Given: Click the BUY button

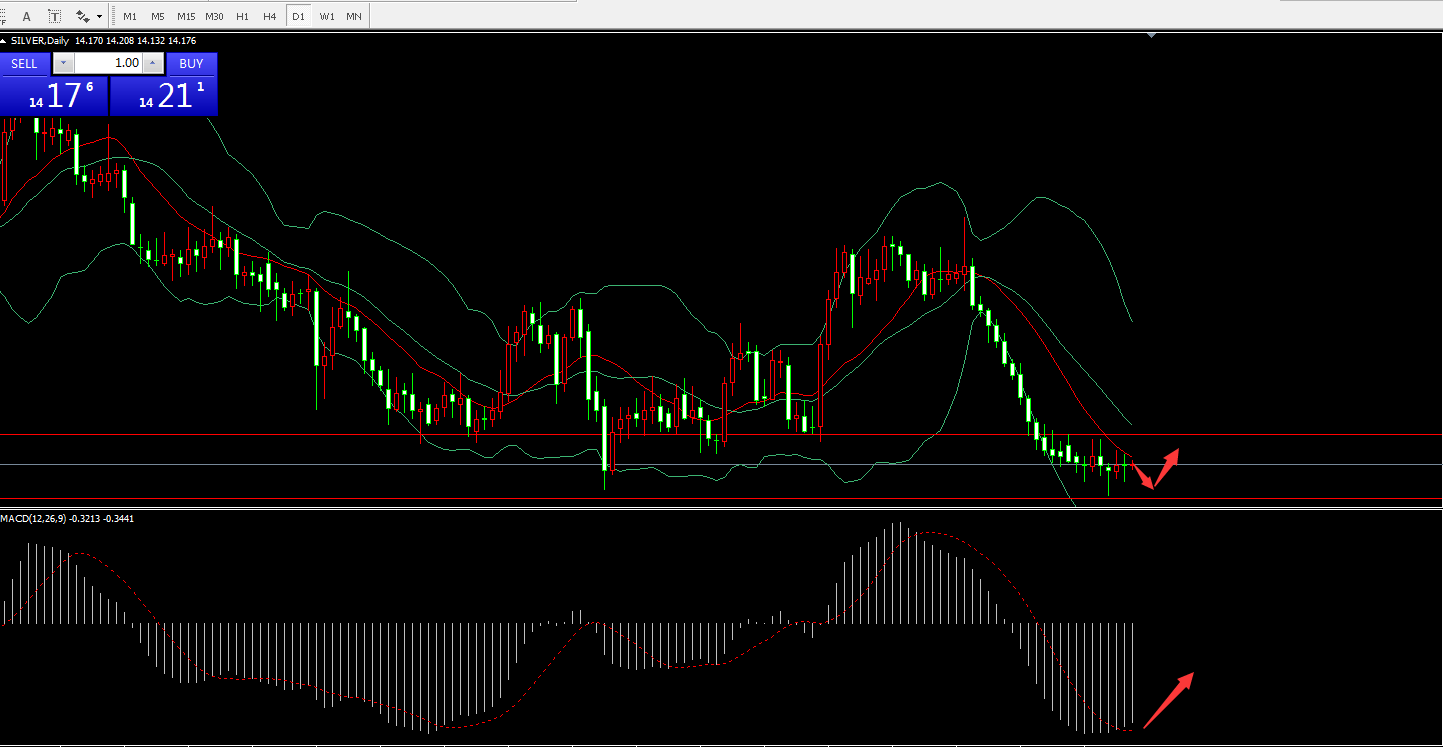Looking at the screenshot, I should (x=191, y=63).
